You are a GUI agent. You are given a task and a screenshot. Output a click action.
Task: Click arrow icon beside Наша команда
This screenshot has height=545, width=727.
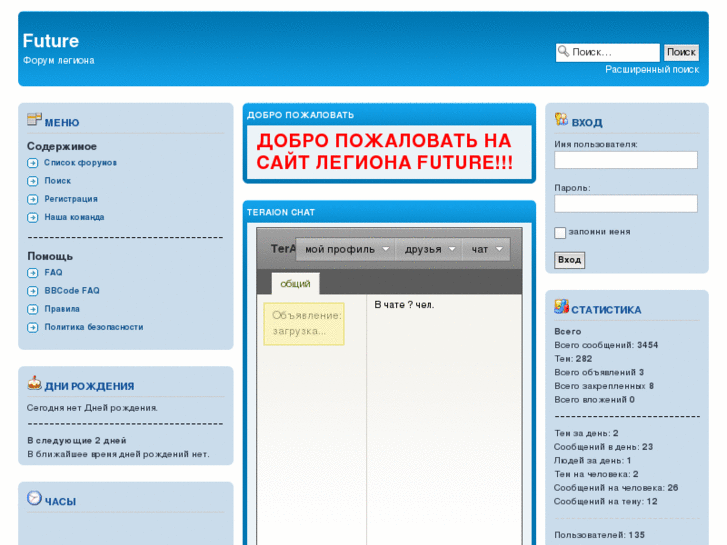pyautogui.click(x=32, y=217)
